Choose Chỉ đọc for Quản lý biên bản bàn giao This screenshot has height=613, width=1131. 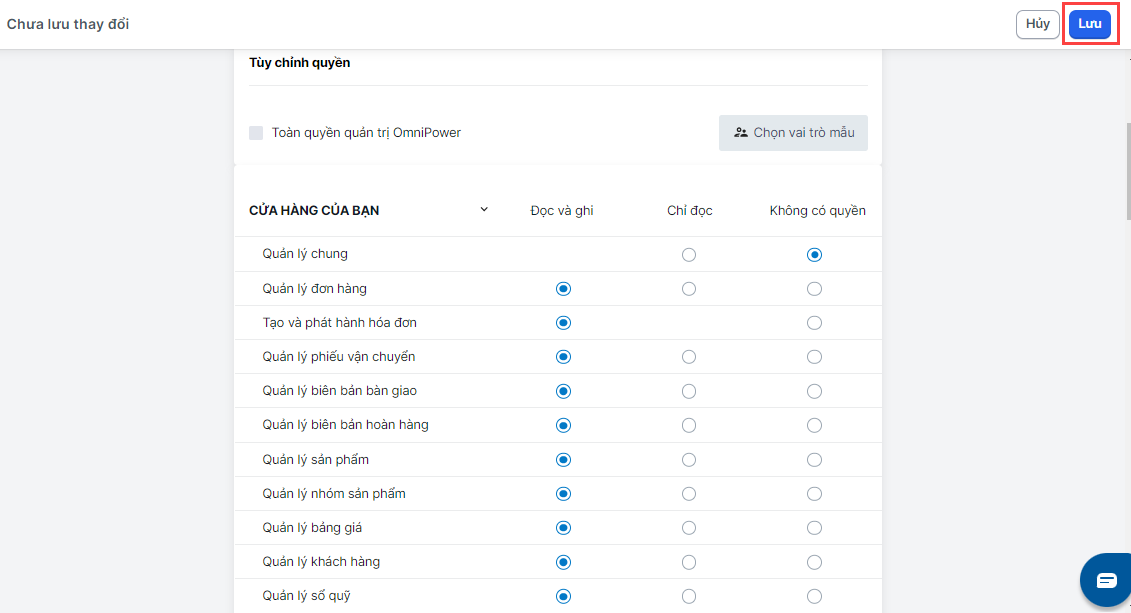pos(689,391)
